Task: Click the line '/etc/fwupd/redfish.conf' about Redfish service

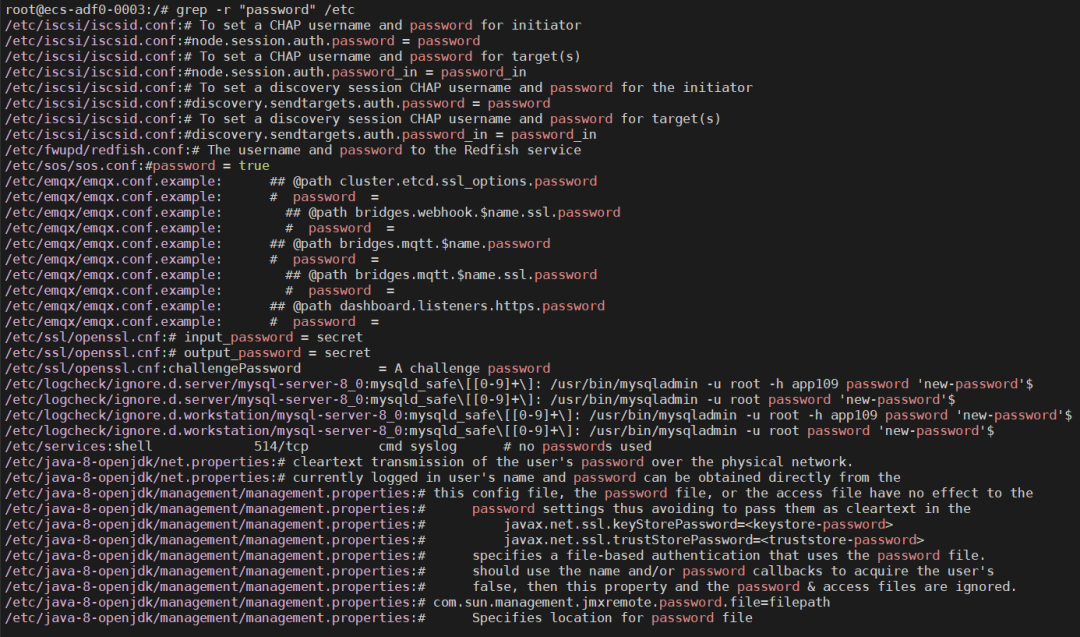Action: [x=293, y=150]
